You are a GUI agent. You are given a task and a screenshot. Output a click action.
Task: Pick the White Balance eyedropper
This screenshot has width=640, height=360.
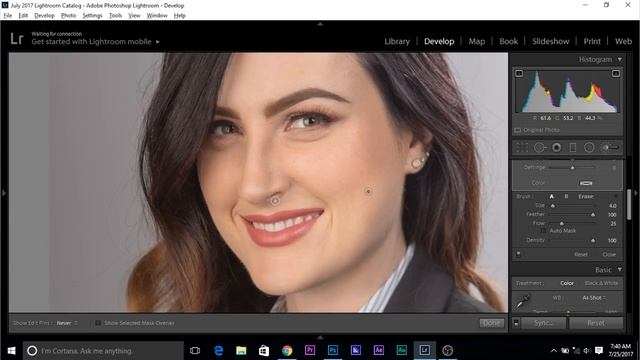[523, 302]
